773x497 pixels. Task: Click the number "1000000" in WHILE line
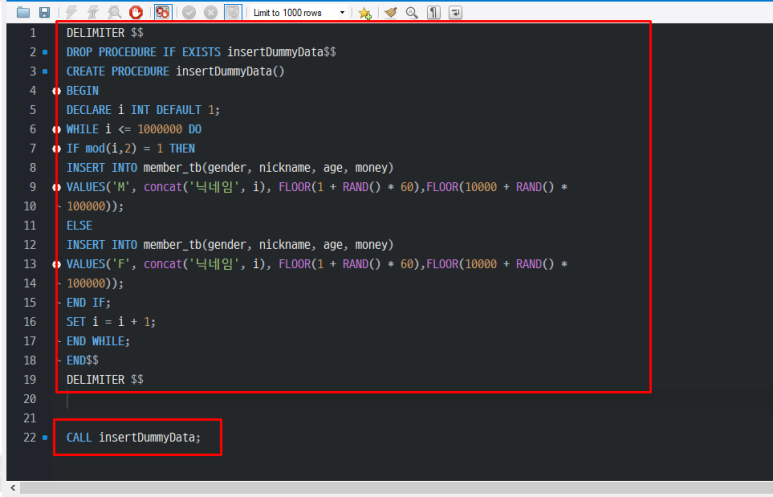pyautogui.click(x=160, y=129)
